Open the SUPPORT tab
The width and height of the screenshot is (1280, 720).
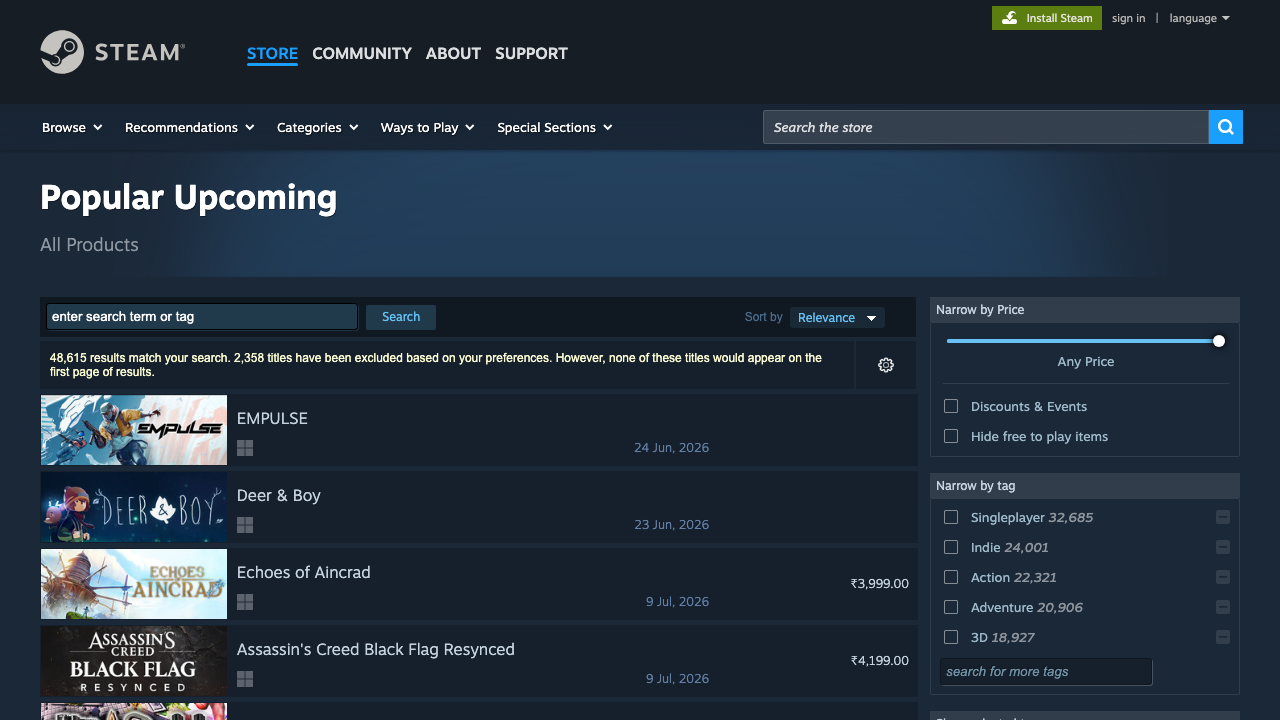[531, 53]
